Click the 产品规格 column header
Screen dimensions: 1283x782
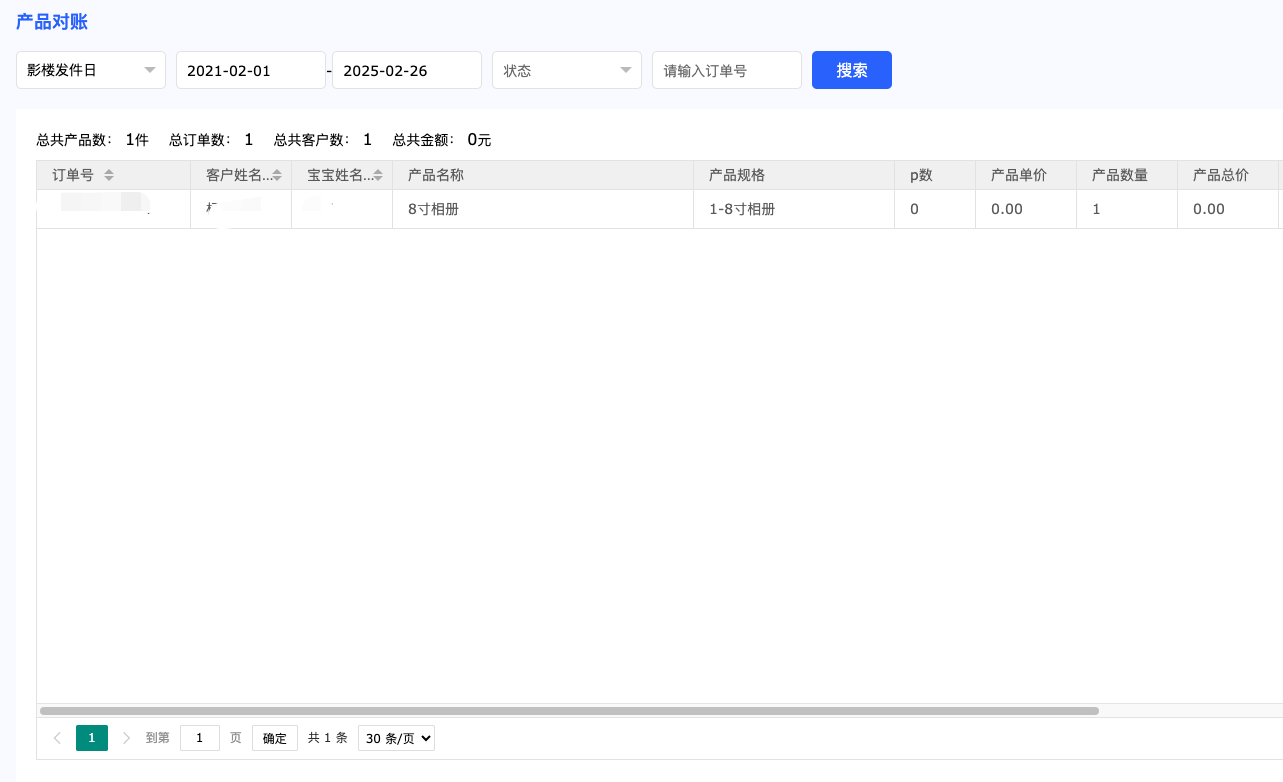(x=737, y=175)
